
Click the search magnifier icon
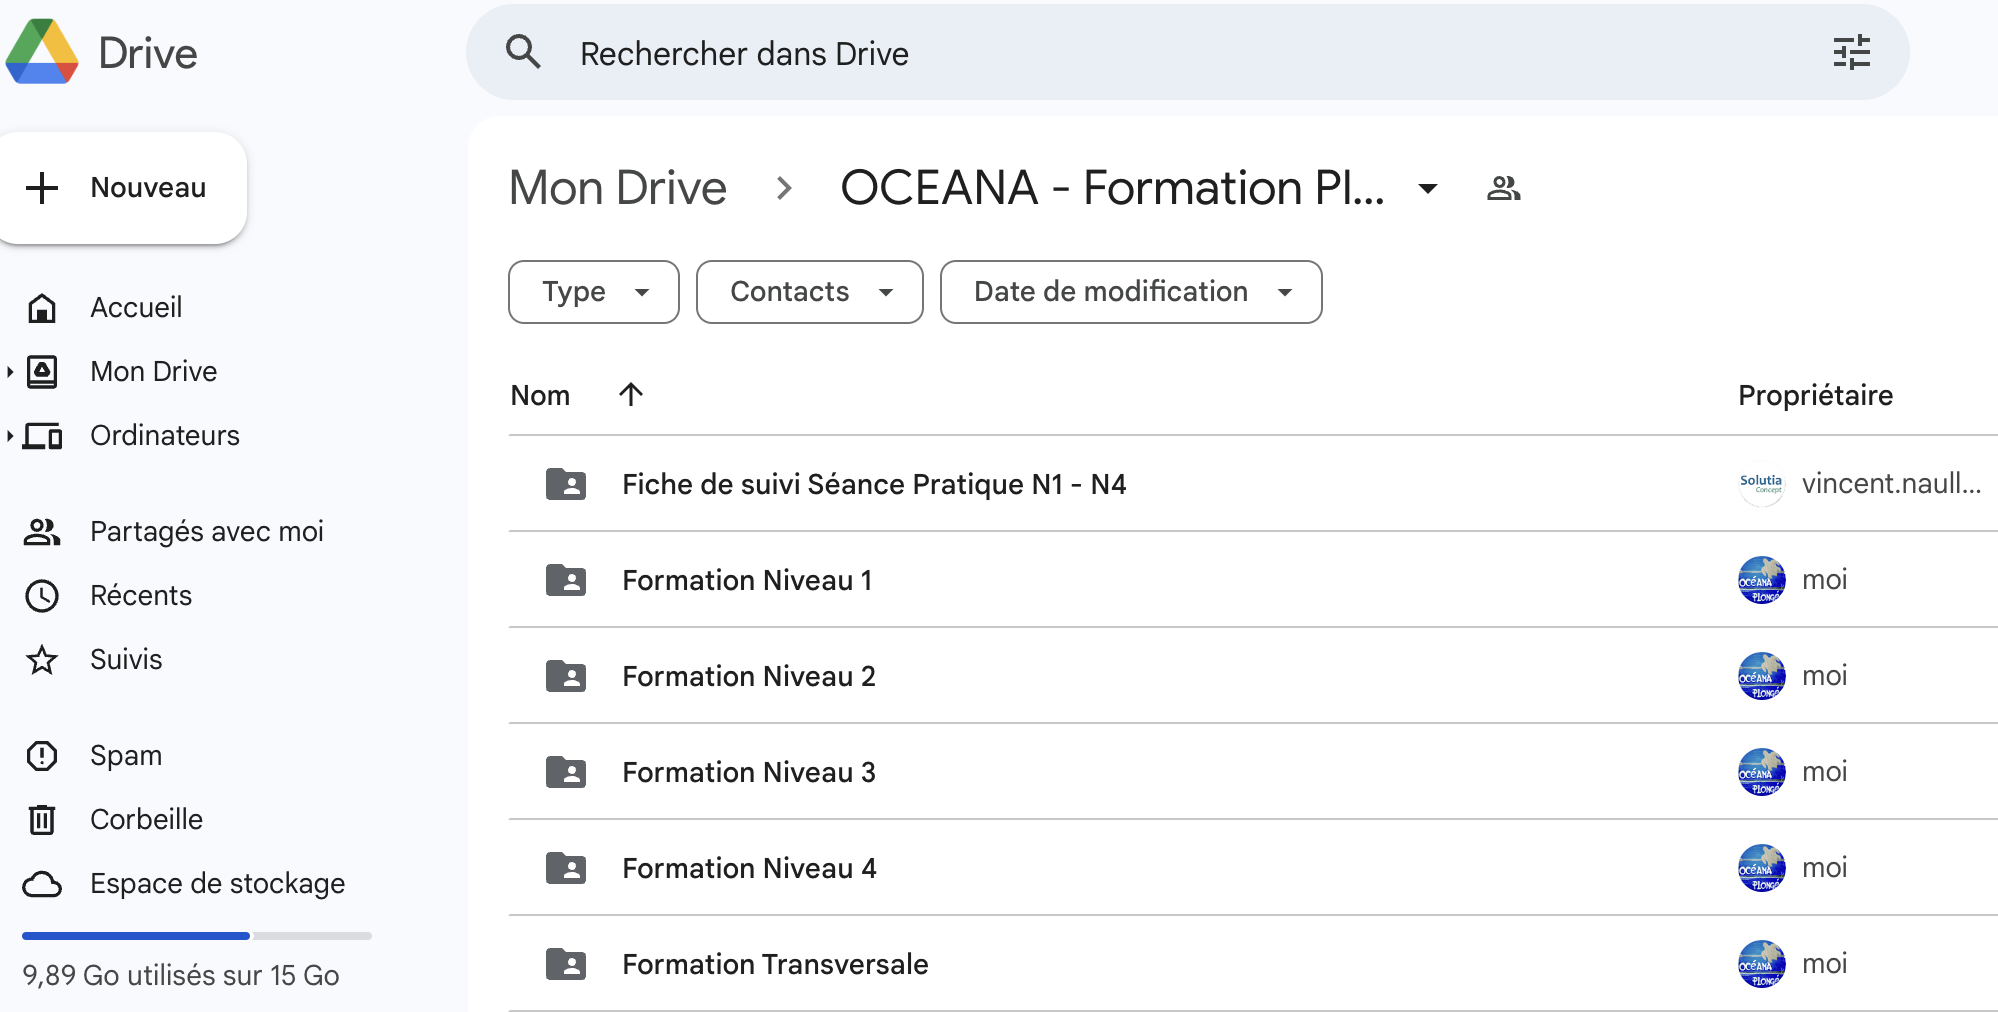523,52
